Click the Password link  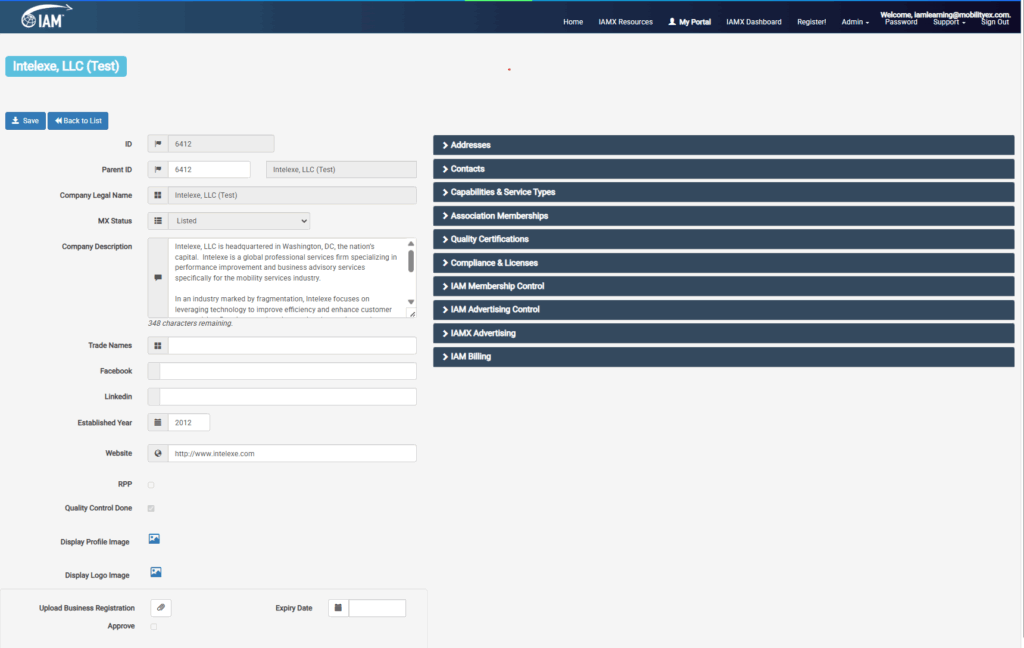pyautogui.click(x=901, y=22)
